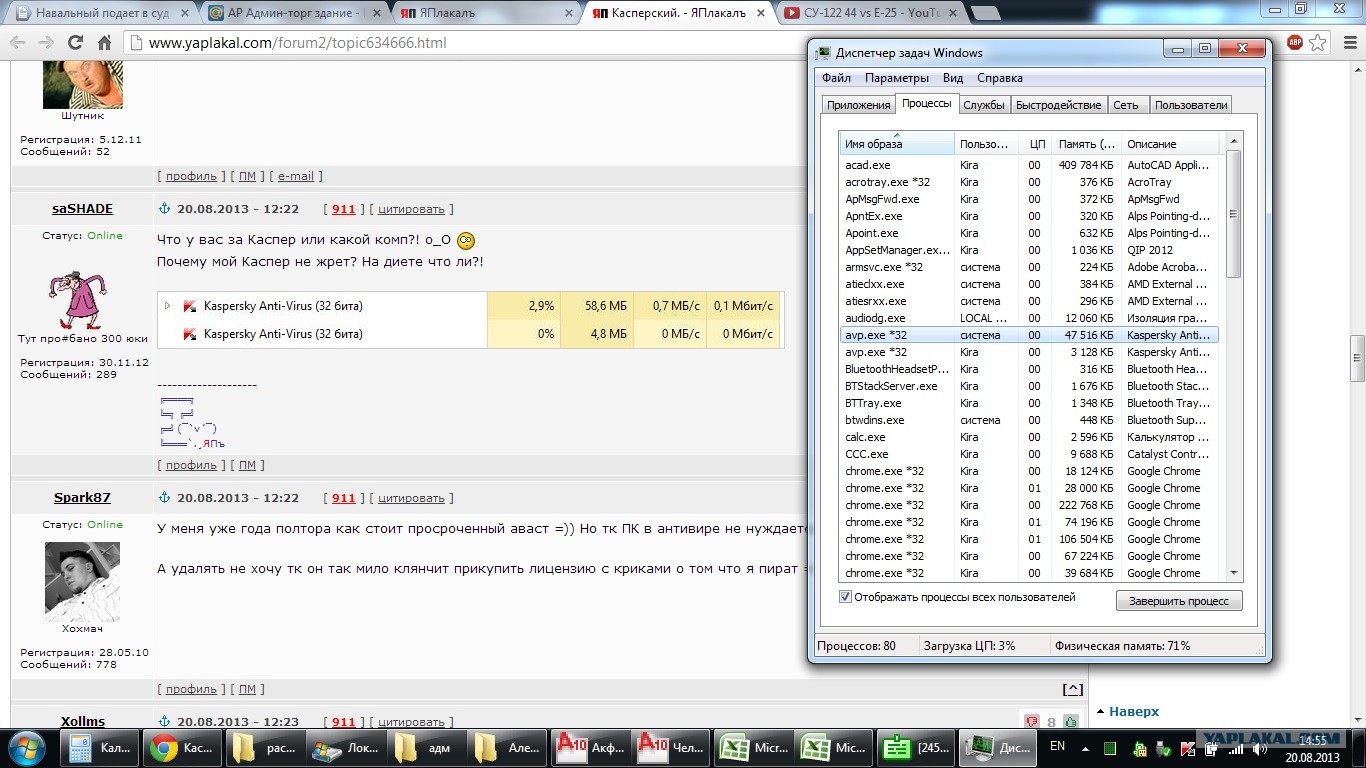Click the 'Наверх' link
The height and width of the screenshot is (768, 1366).
click(x=1133, y=712)
